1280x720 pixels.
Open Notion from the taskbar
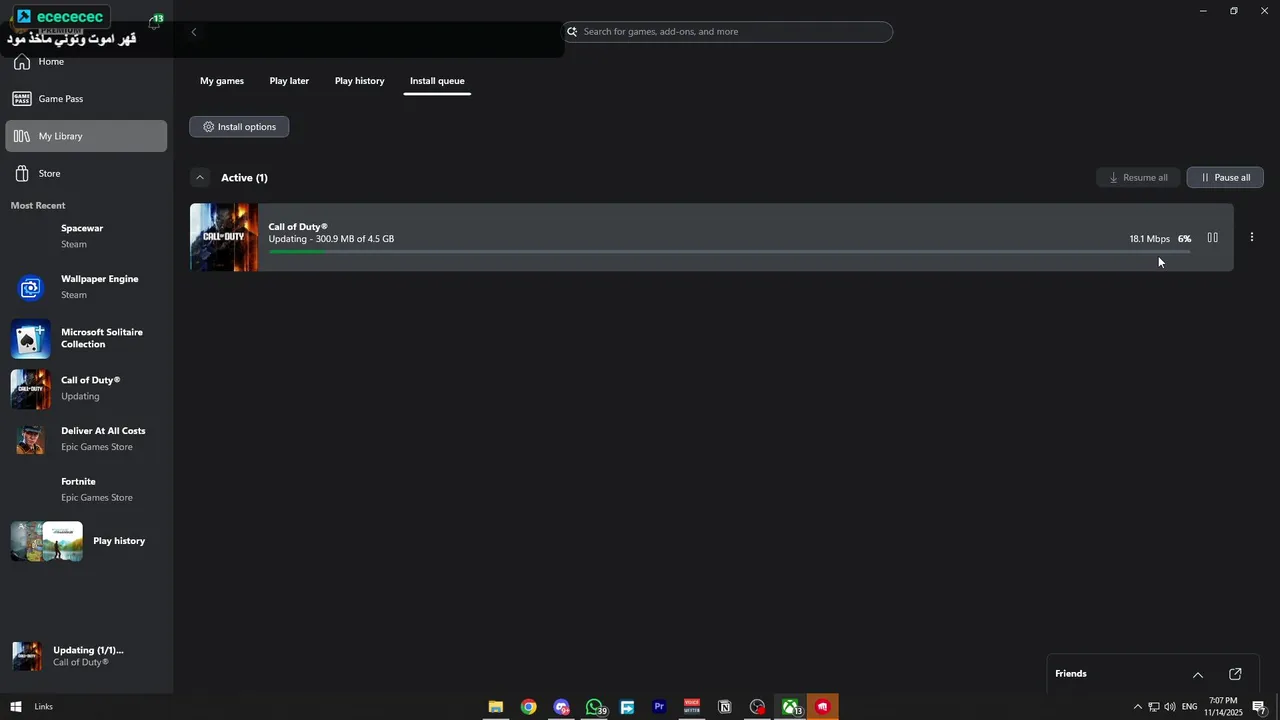725,707
